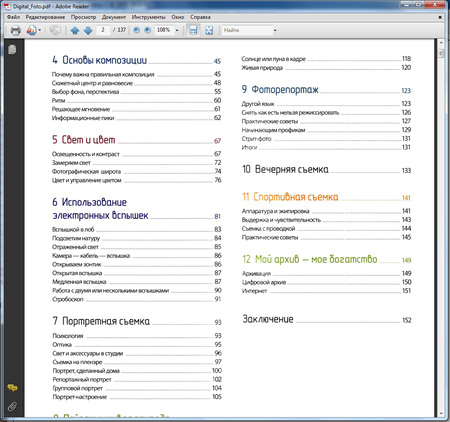Open the Файл menu
The height and width of the screenshot is (422, 450).
click(14, 17)
